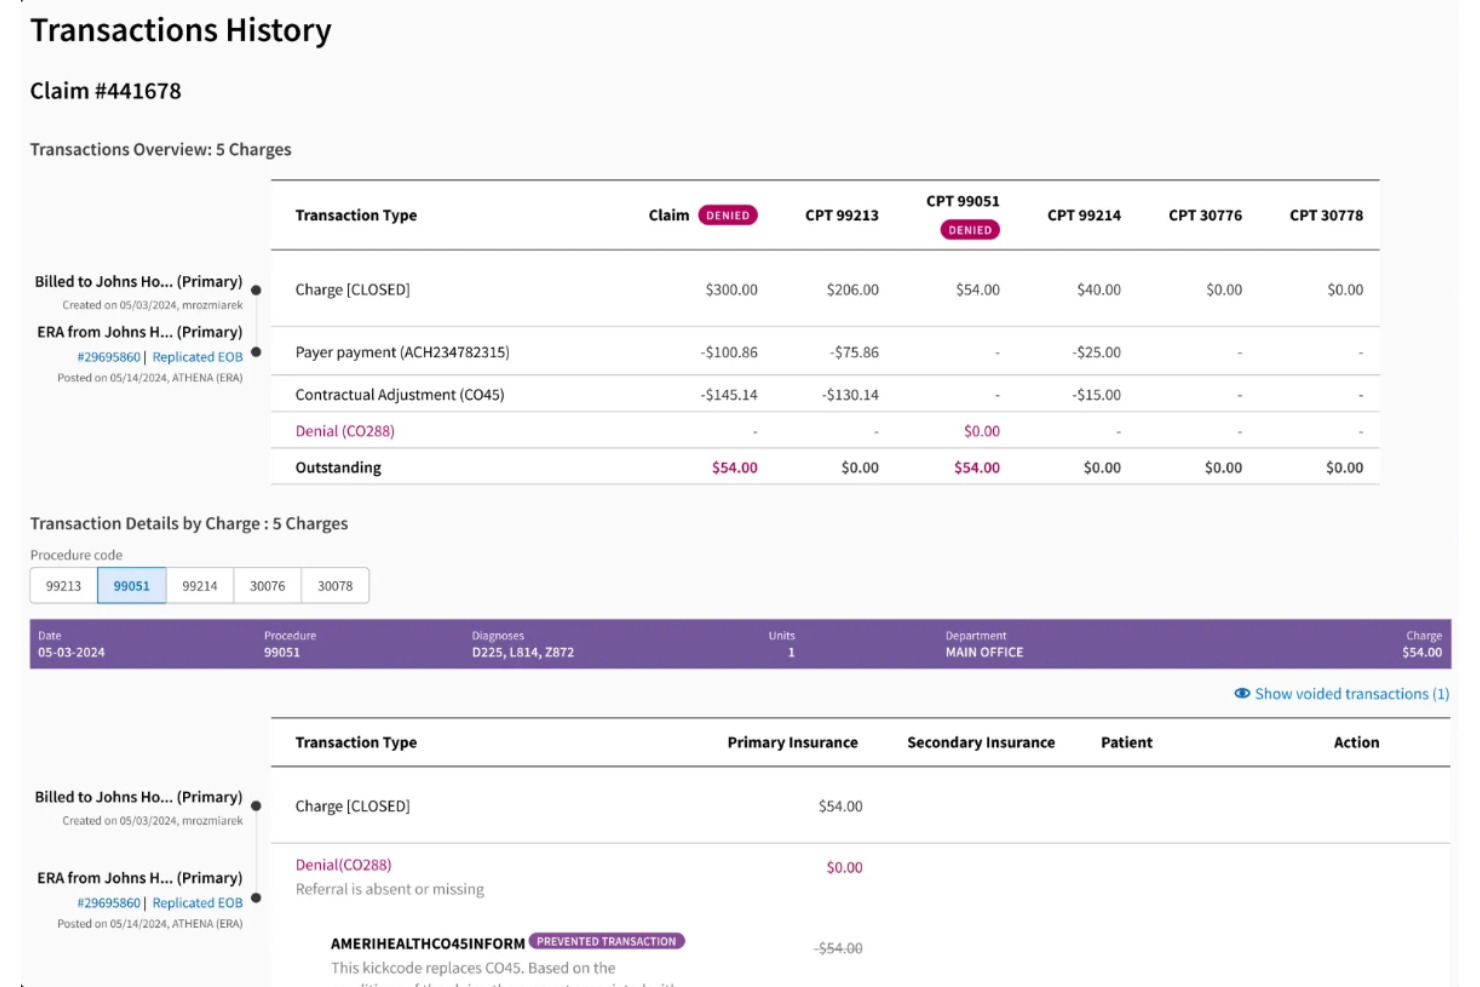Image resolution: width=1480 pixels, height=987 pixels.
Task: Switch to the 99214 procedure tab
Action: tap(199, 585)
